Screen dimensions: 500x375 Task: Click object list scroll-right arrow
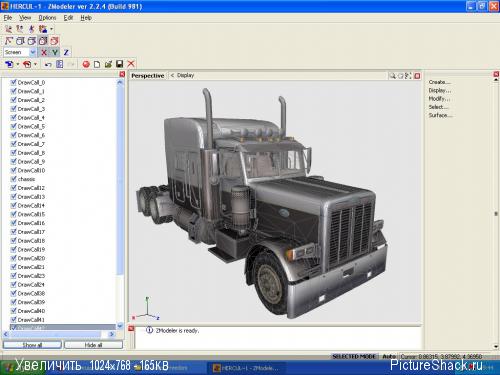pos(112,334)
